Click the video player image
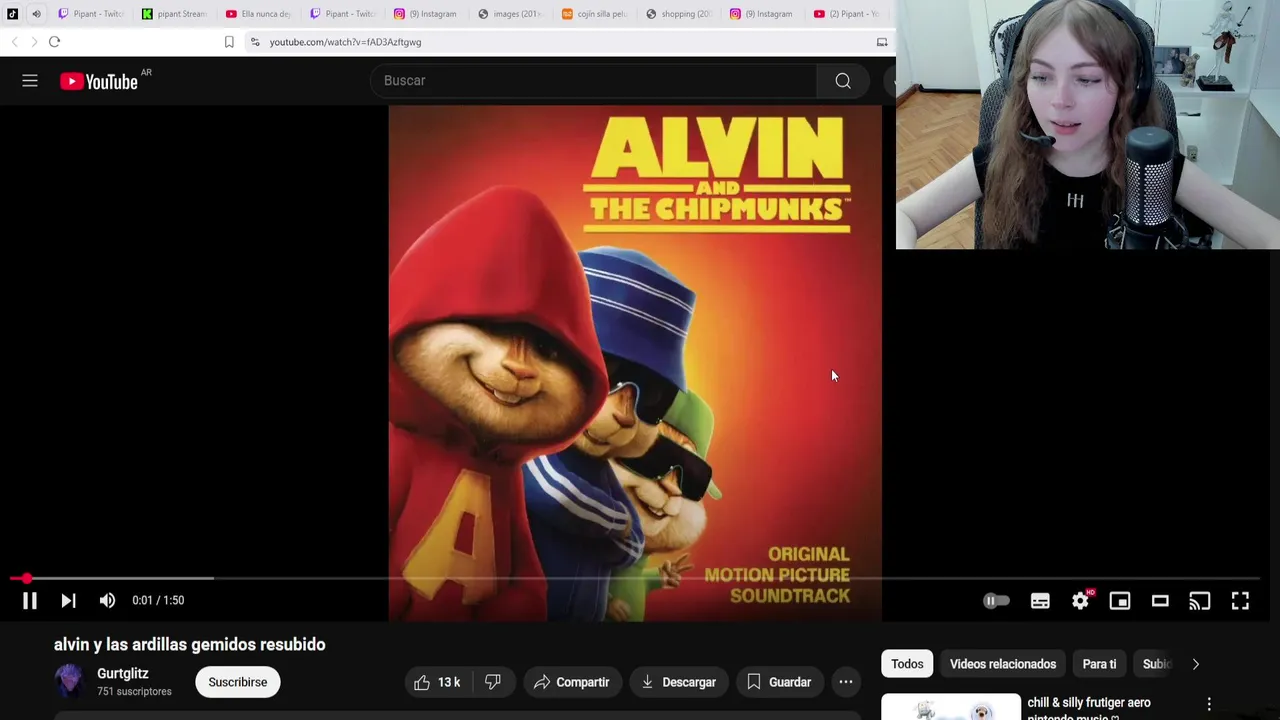 (x=635, y=363)
